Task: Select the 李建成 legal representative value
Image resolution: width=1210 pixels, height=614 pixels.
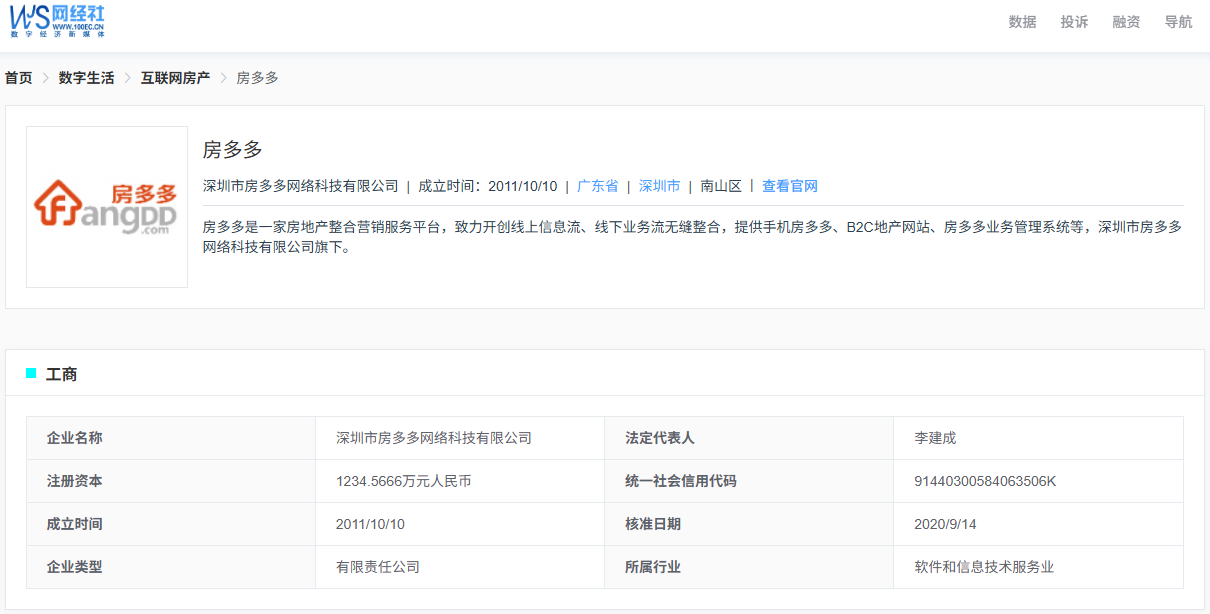Action: coord(935,438)
